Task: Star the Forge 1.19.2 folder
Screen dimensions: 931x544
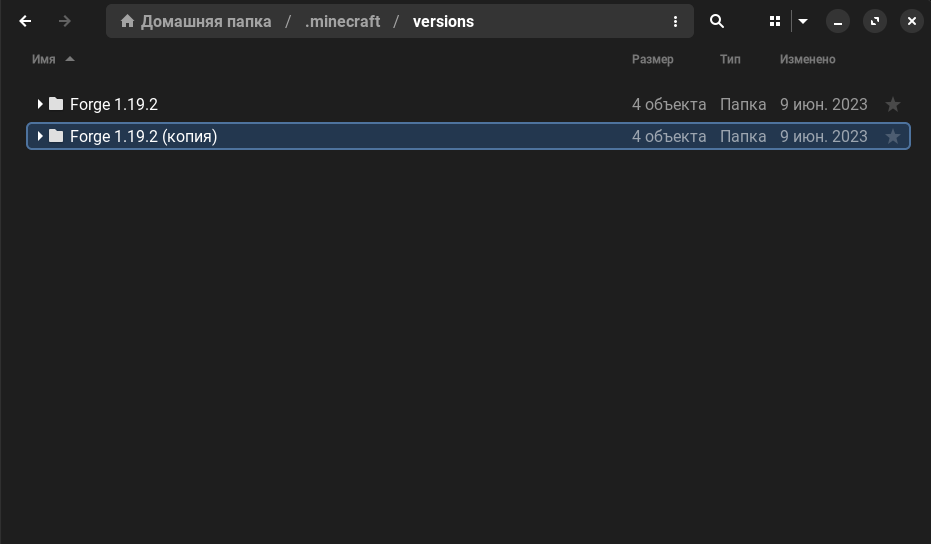Action: 892,105
